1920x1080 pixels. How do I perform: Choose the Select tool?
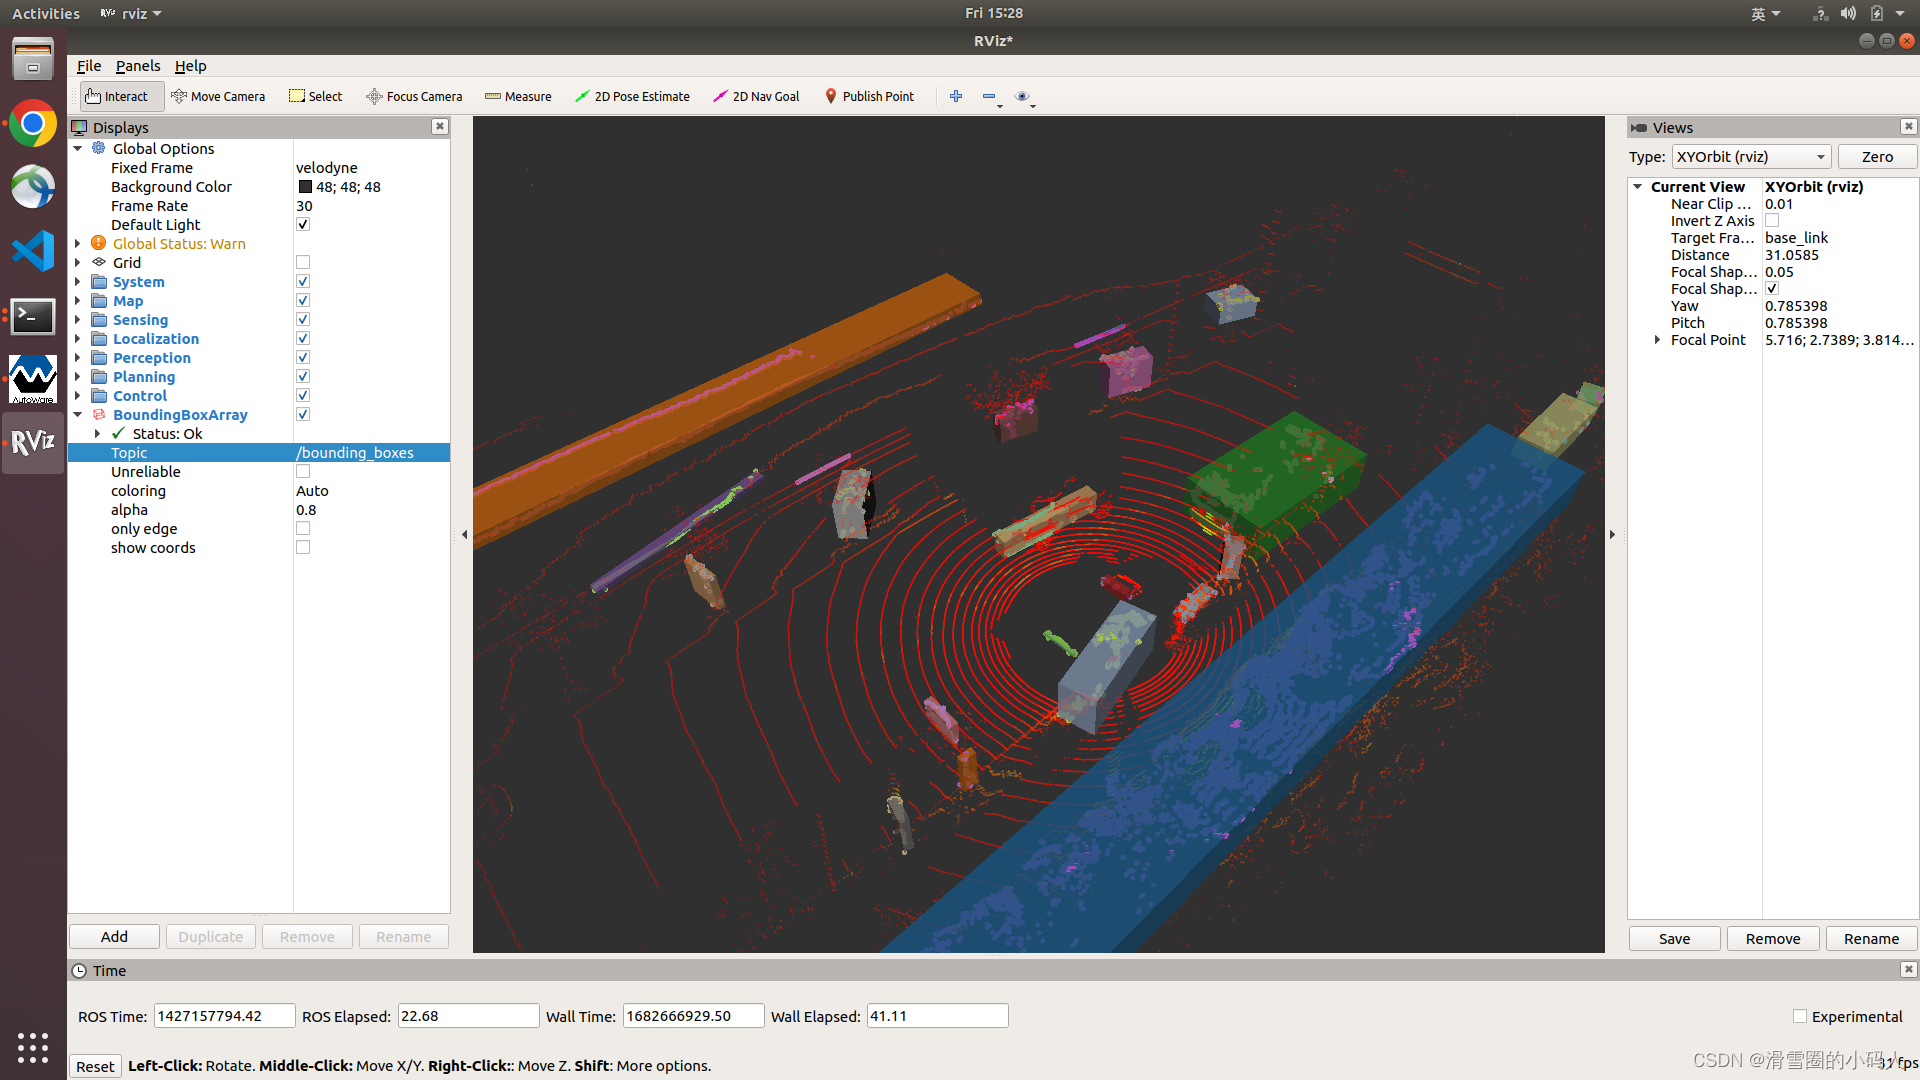coord(315,96)
